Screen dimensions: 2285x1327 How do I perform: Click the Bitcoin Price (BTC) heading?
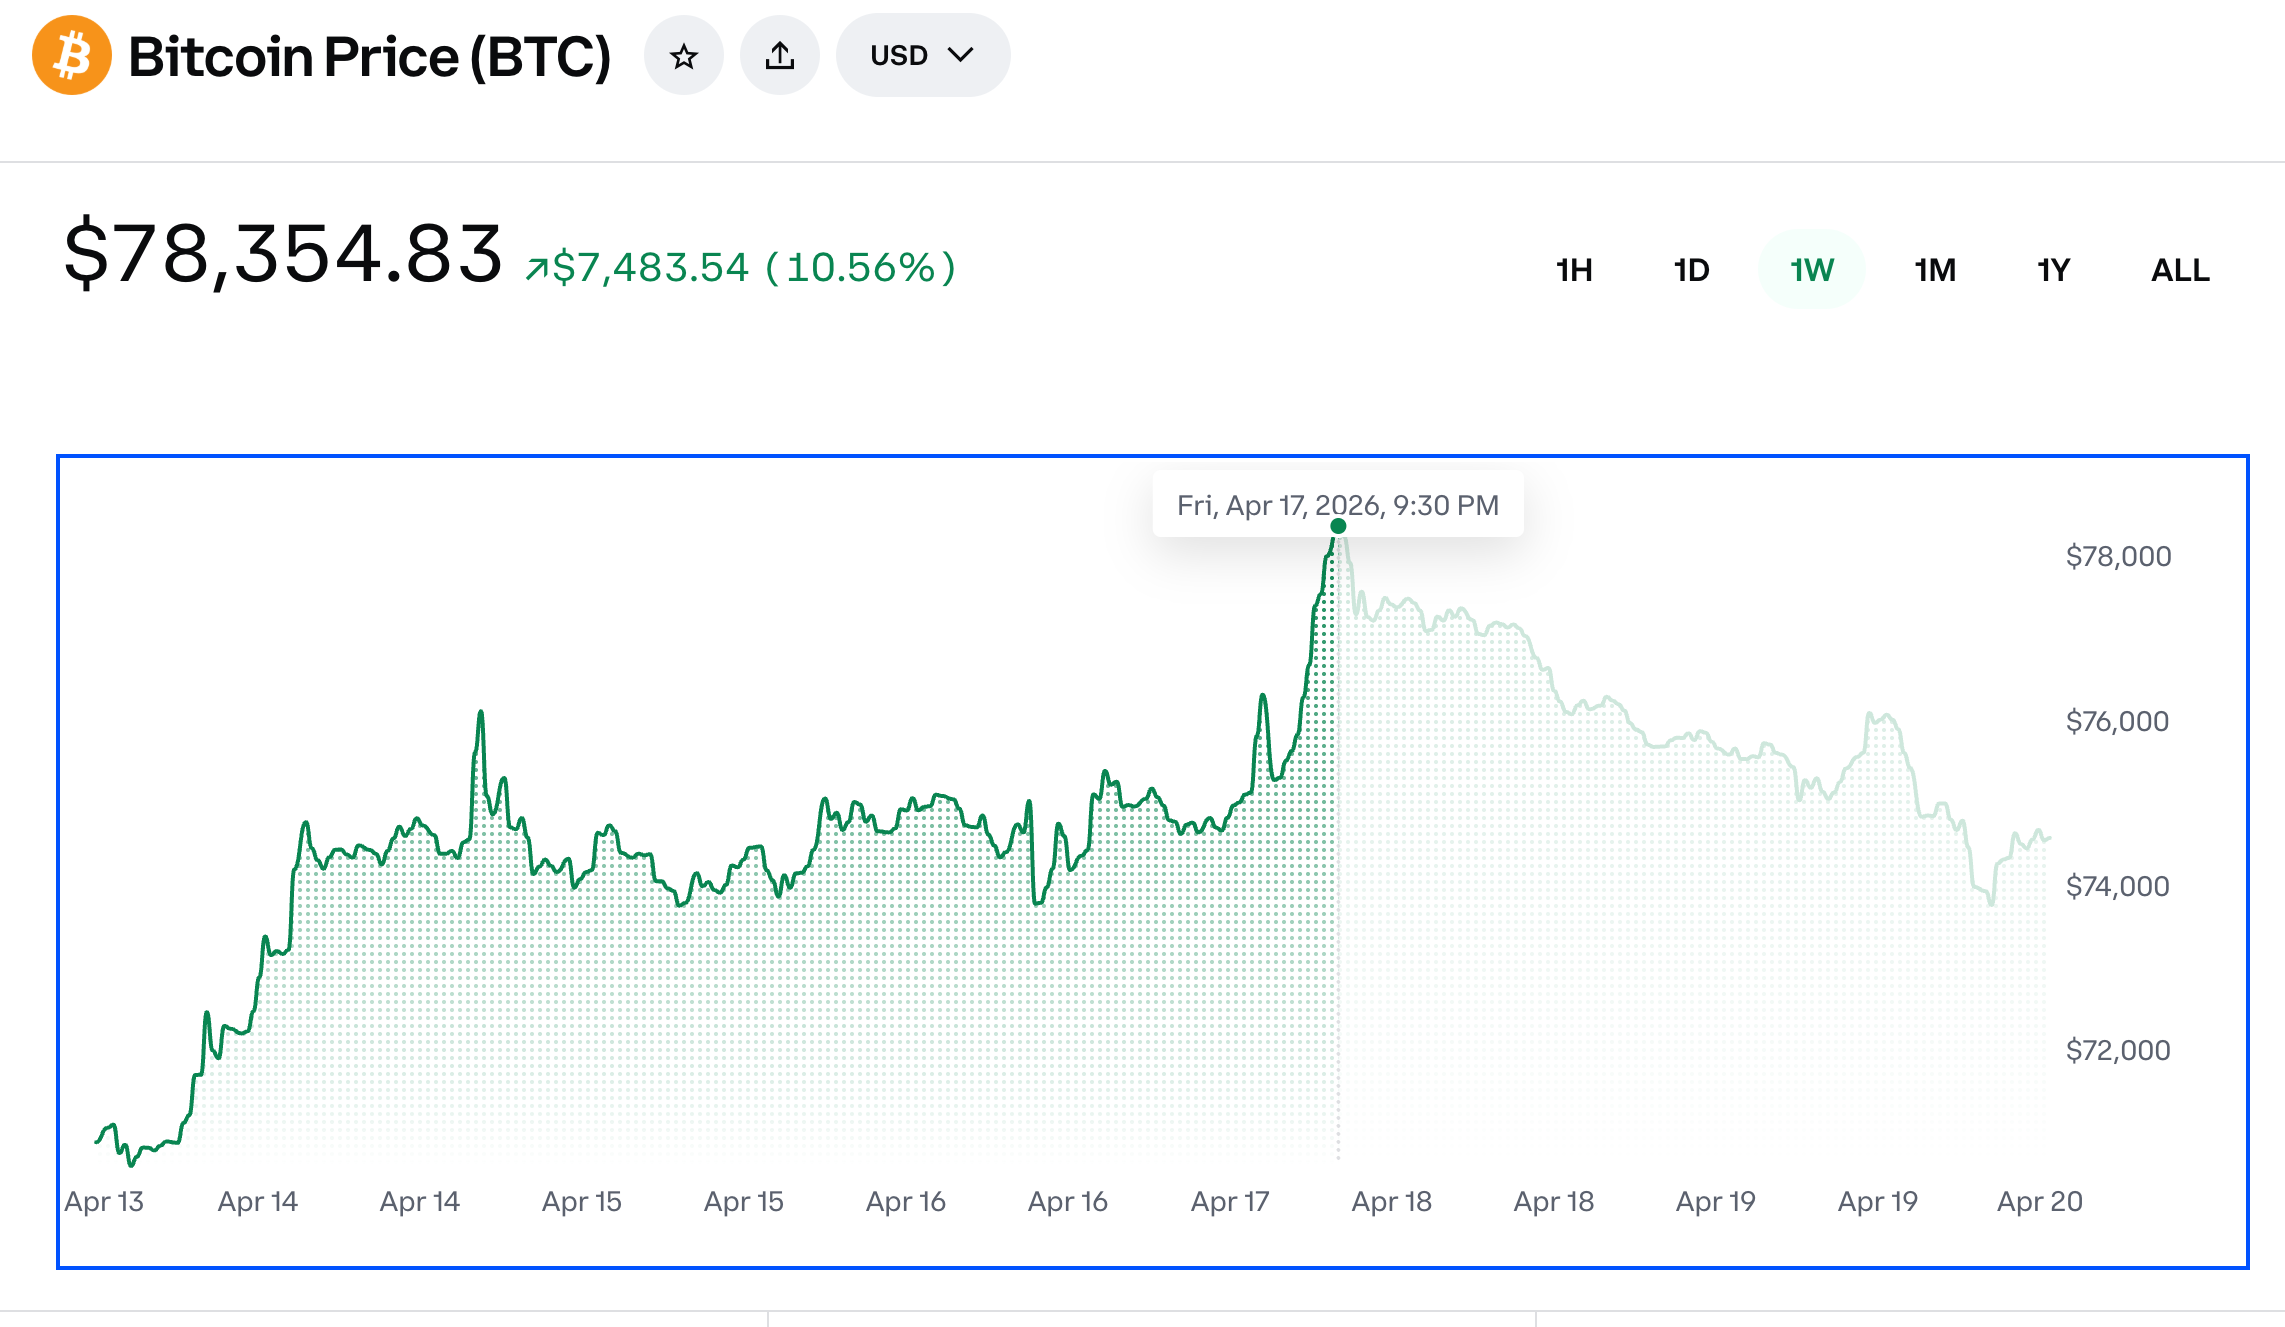coord(371,57)
